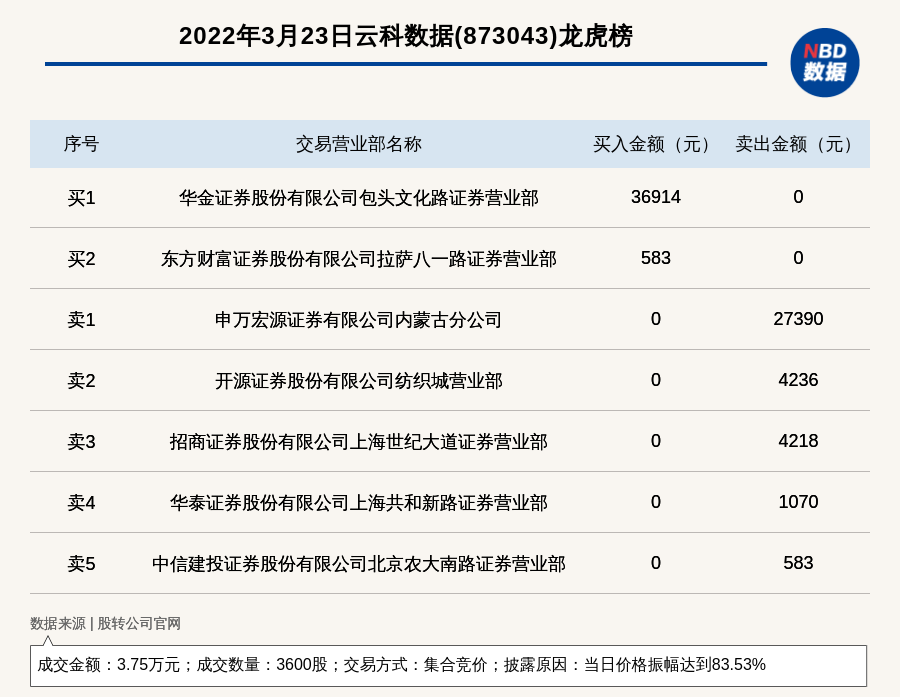
Task: Click 申万宏源证券内蒙古分公司 name
Action: (x=358, y=320)
